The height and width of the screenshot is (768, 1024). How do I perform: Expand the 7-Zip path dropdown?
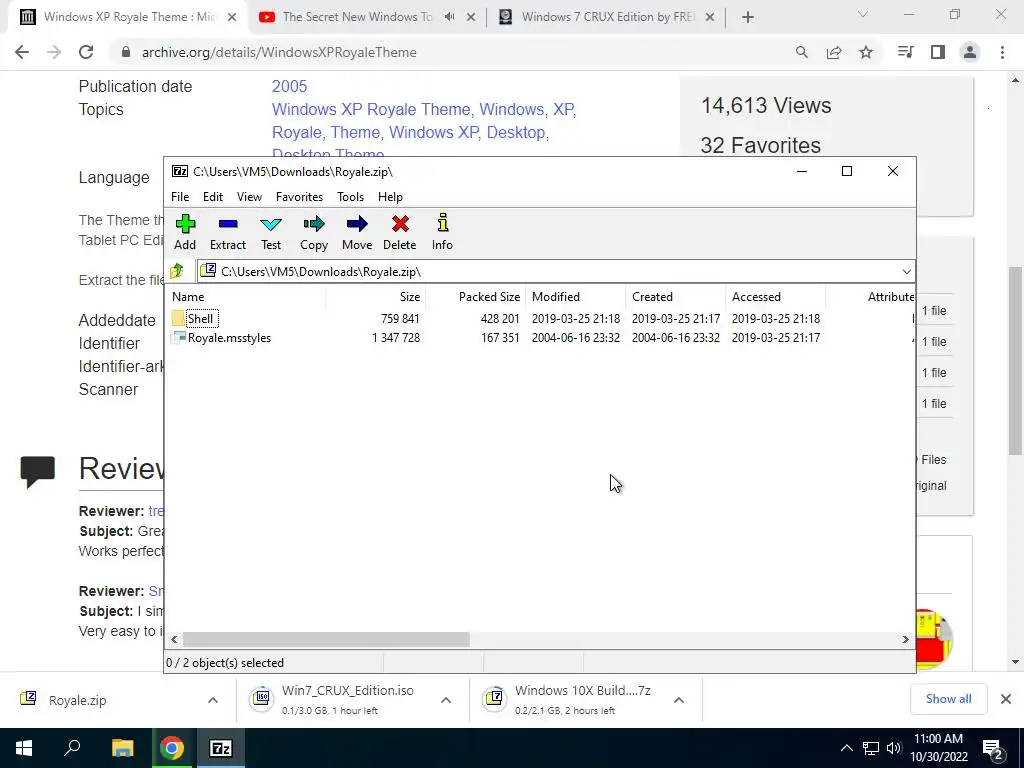[x=906, y=272]
